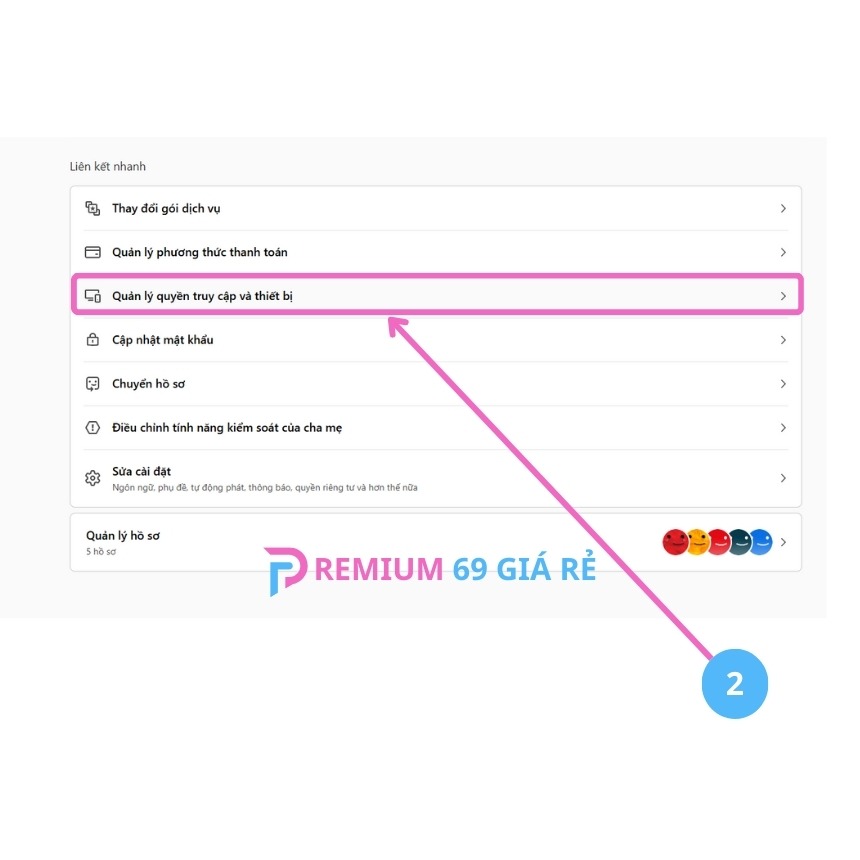Image resolution: width=860 pixels, height=860 pixels.
Task: Click the parental controls warning icon
Action: pos(93,428)
